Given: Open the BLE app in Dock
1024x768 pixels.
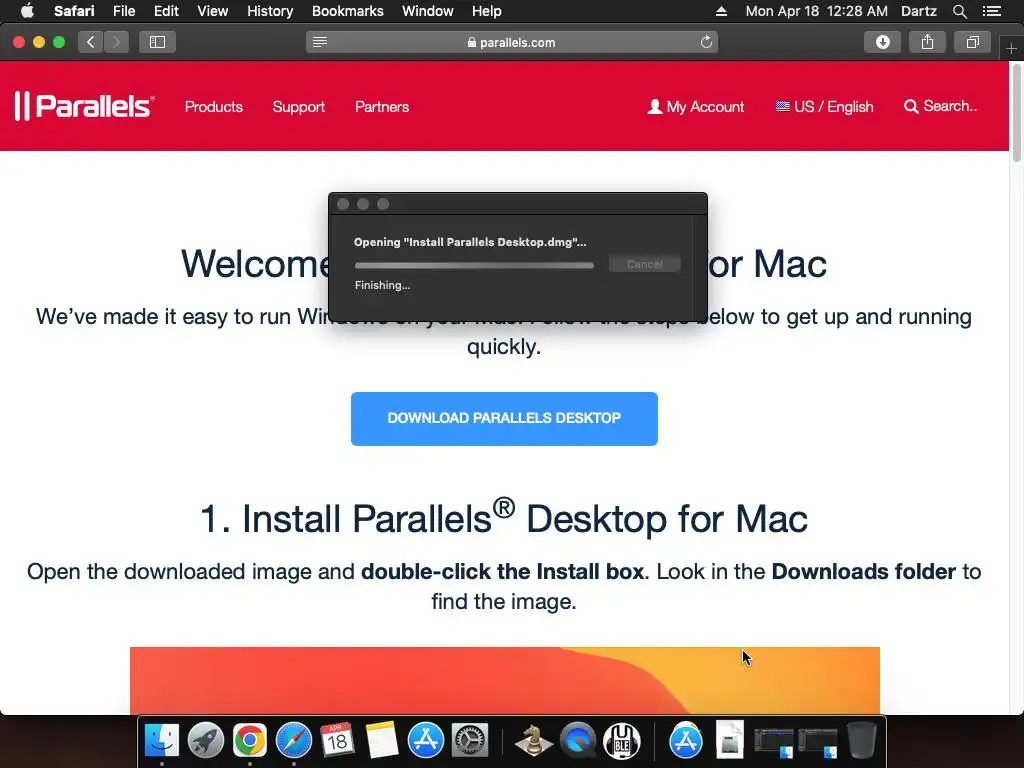Looking at the screenshot, I should tap(622, 741).
